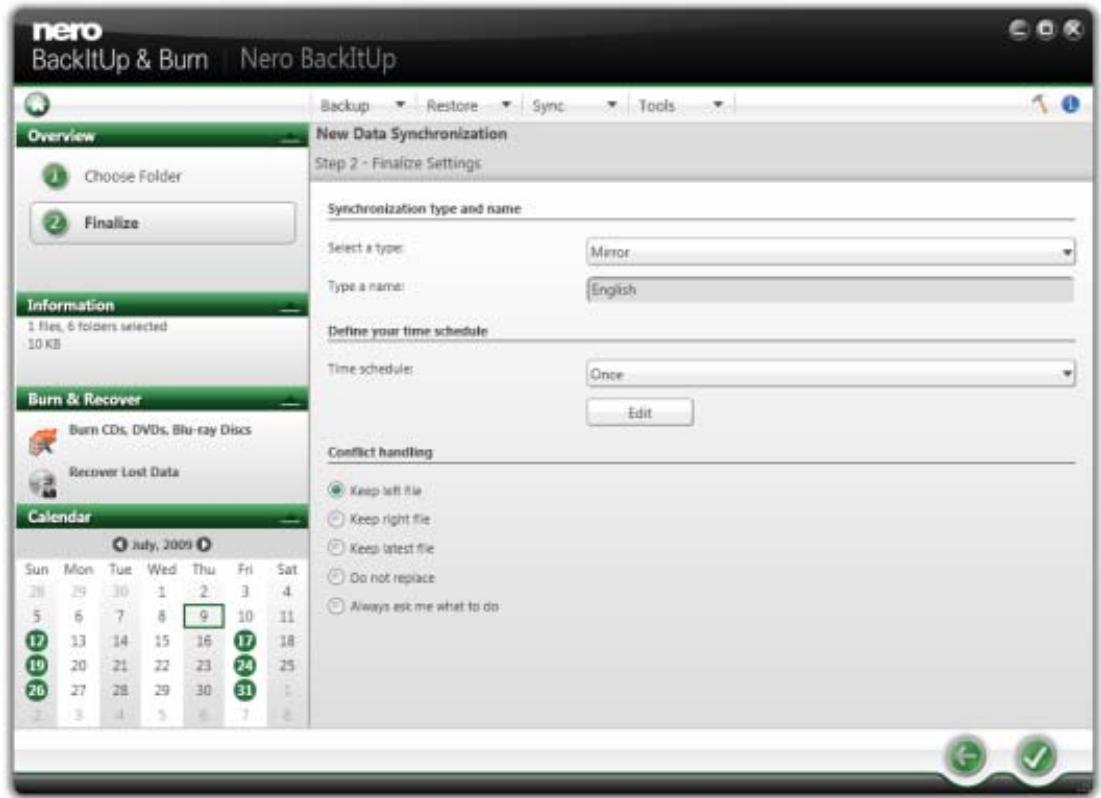Open the options hammer icon
Viewport: 1101px width, 798px height.
(x=1041, y=105)
